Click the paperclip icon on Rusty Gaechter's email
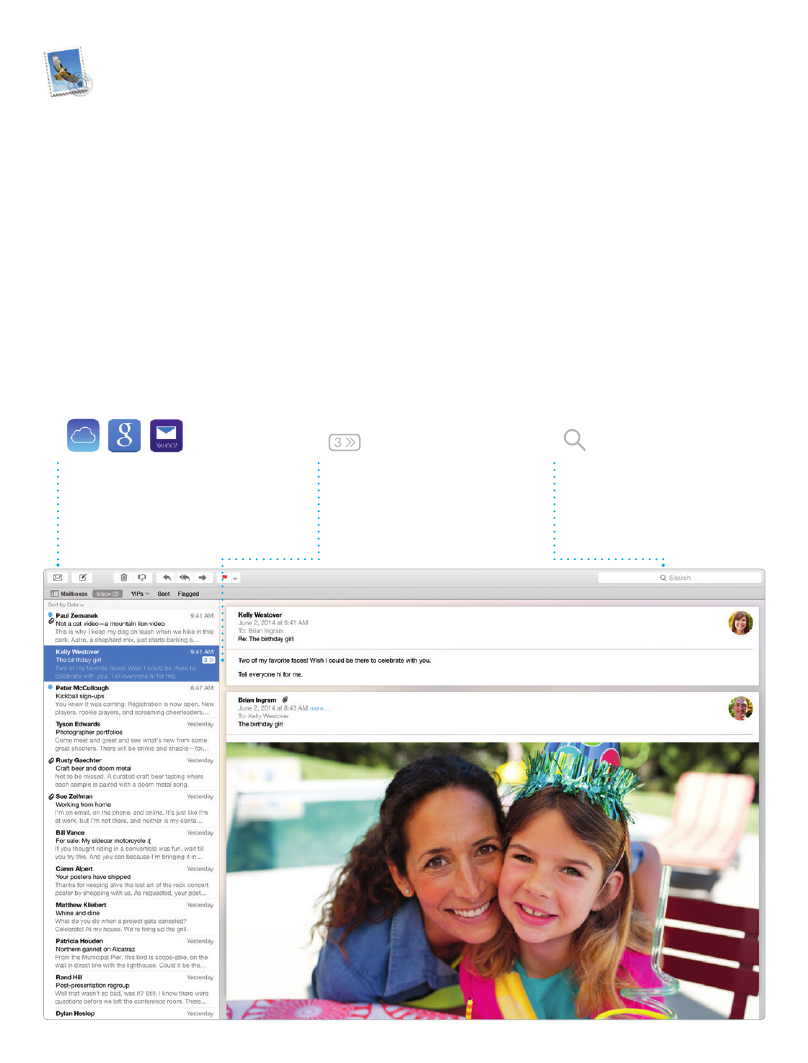The width and height of the screenshot is (808, 1063). click(x=51, y=761)
